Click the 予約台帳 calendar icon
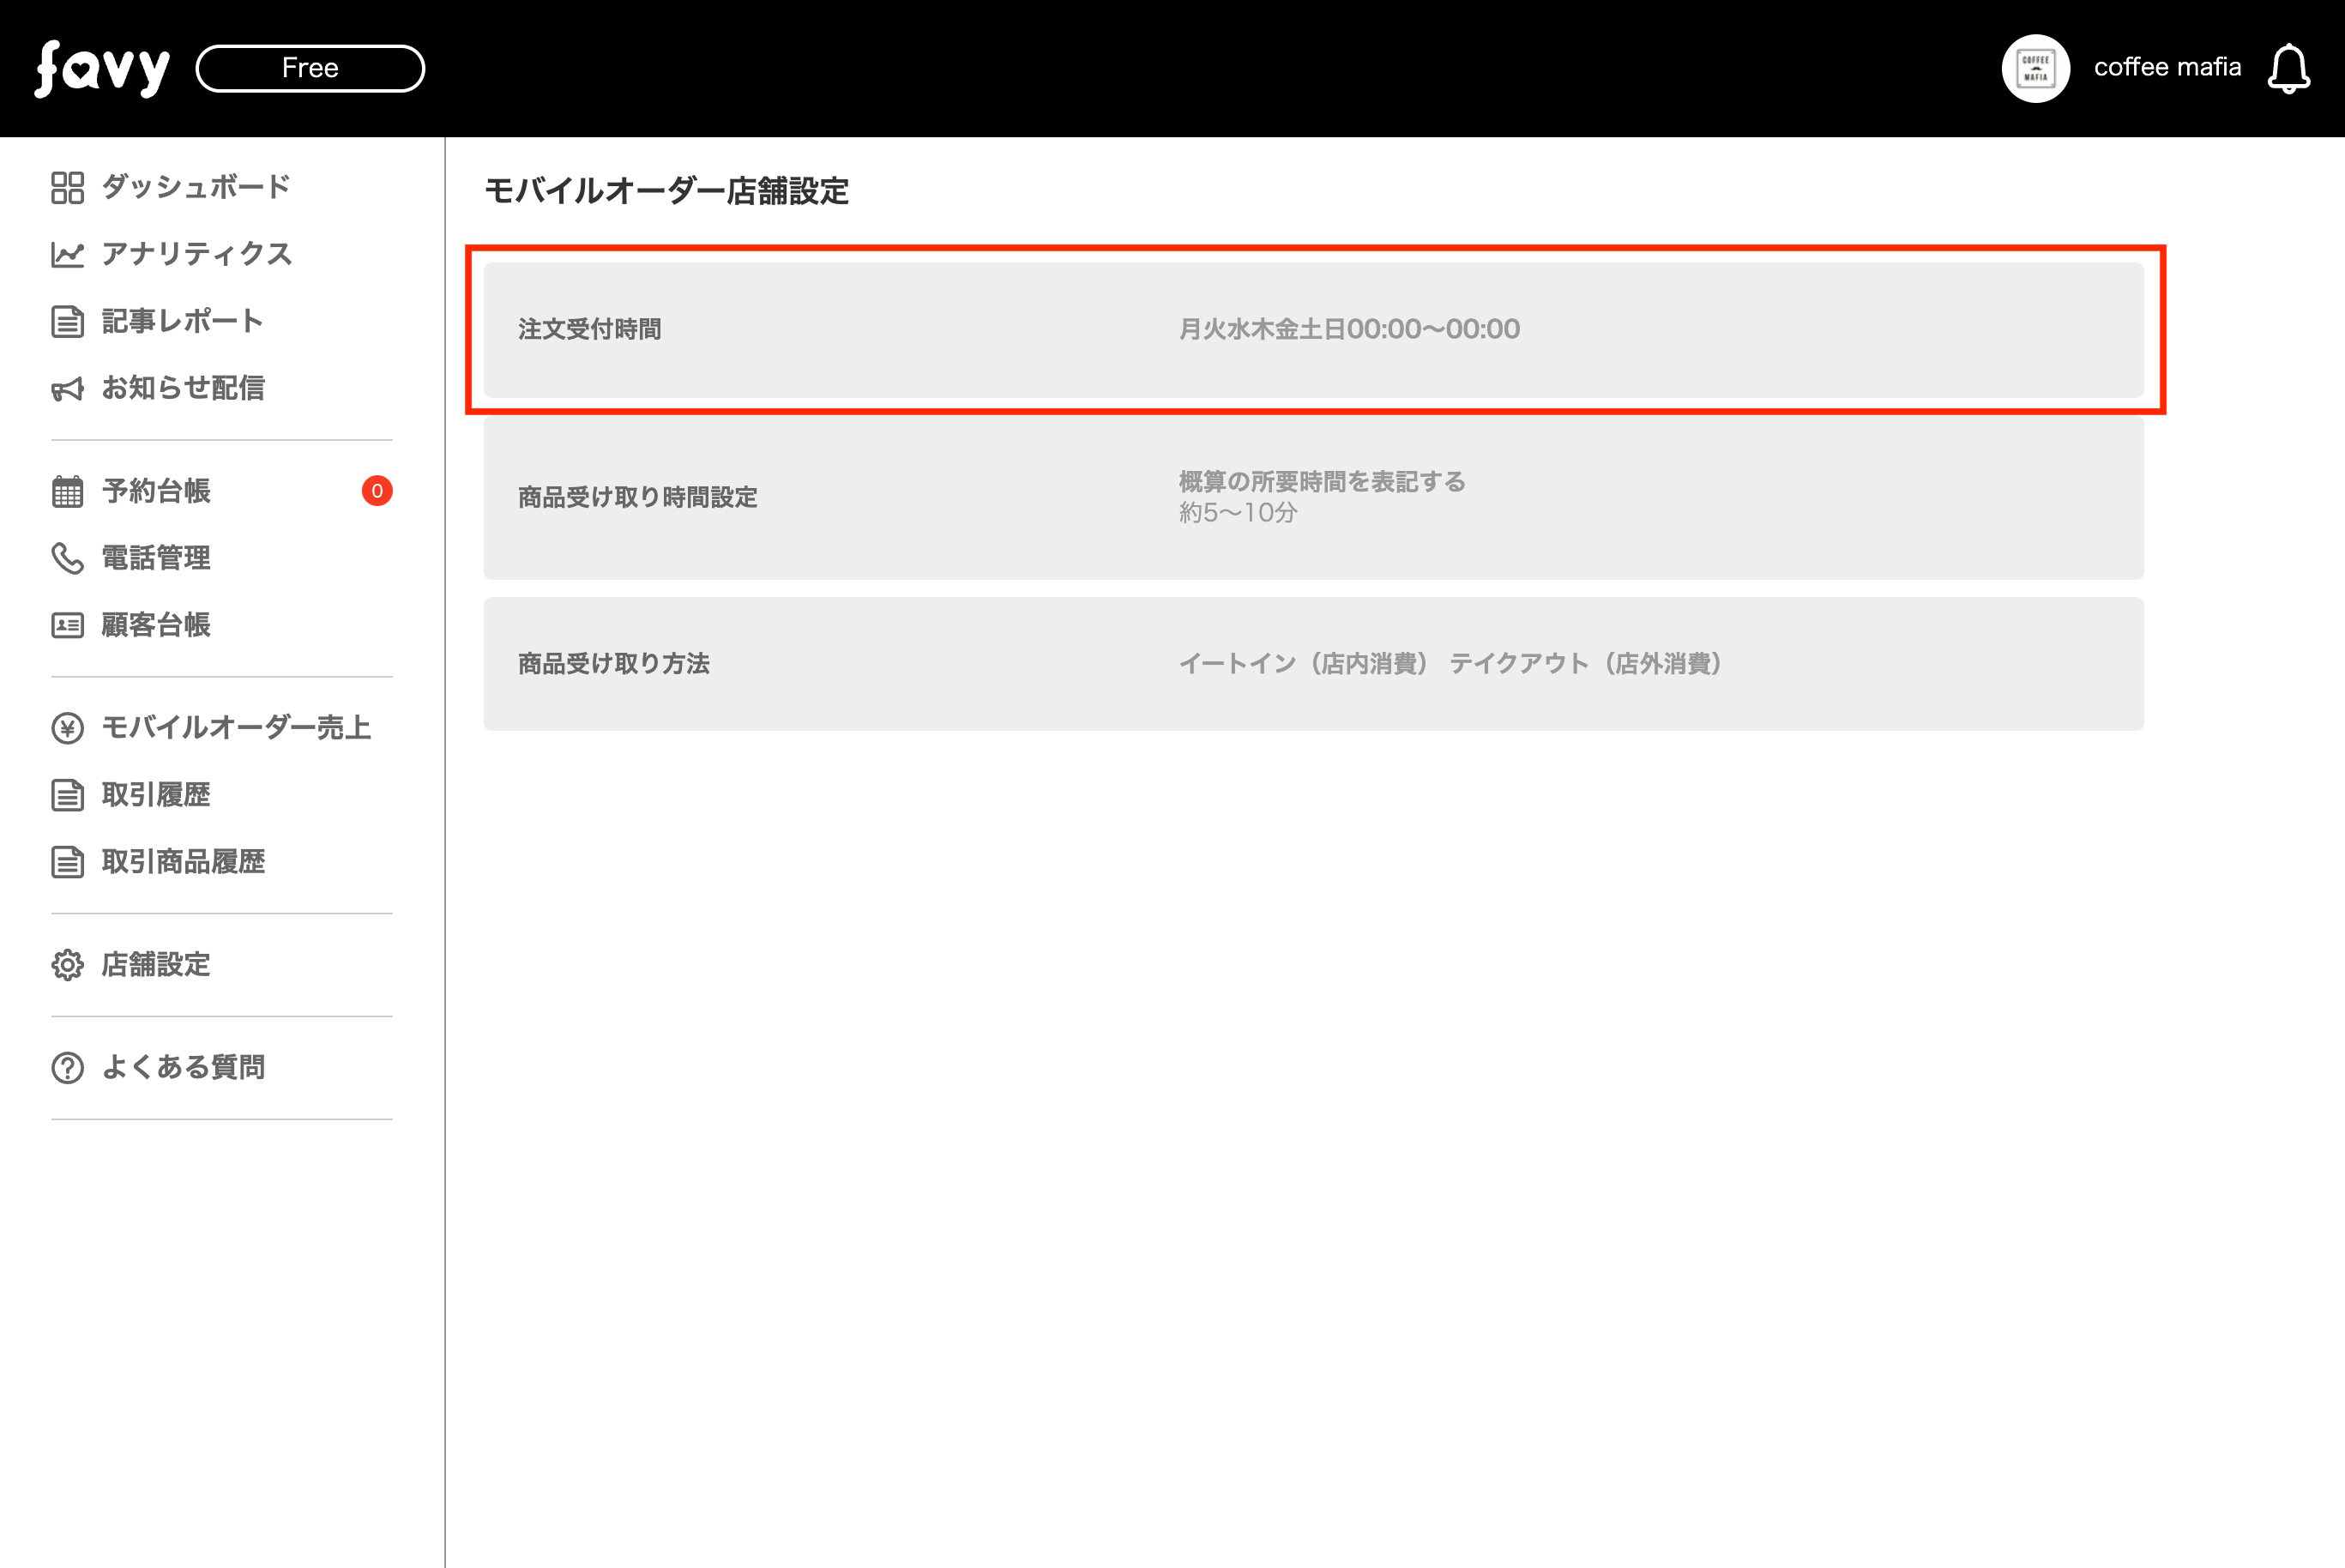Screen dimensions: 2345x1568 click(x=67, y=491)
